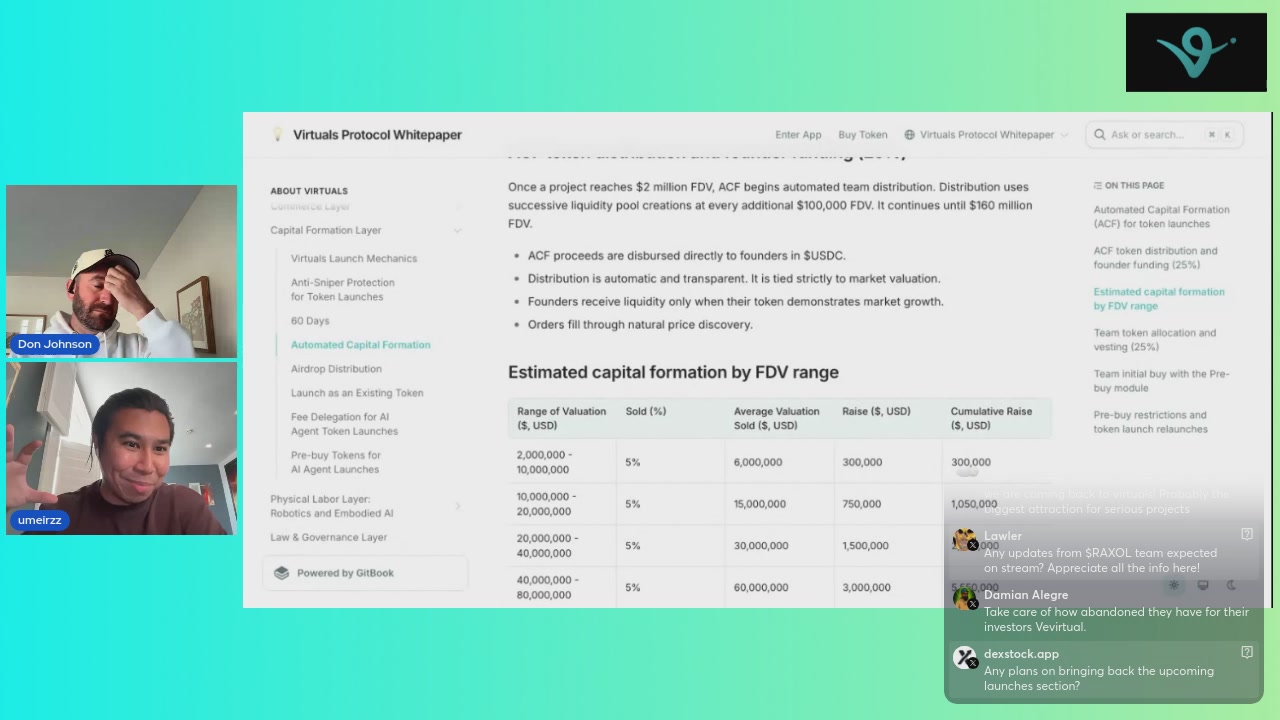Click Lawler's avatar in chat overlay
Viewport: 1280px width, 720px height.
964,540
